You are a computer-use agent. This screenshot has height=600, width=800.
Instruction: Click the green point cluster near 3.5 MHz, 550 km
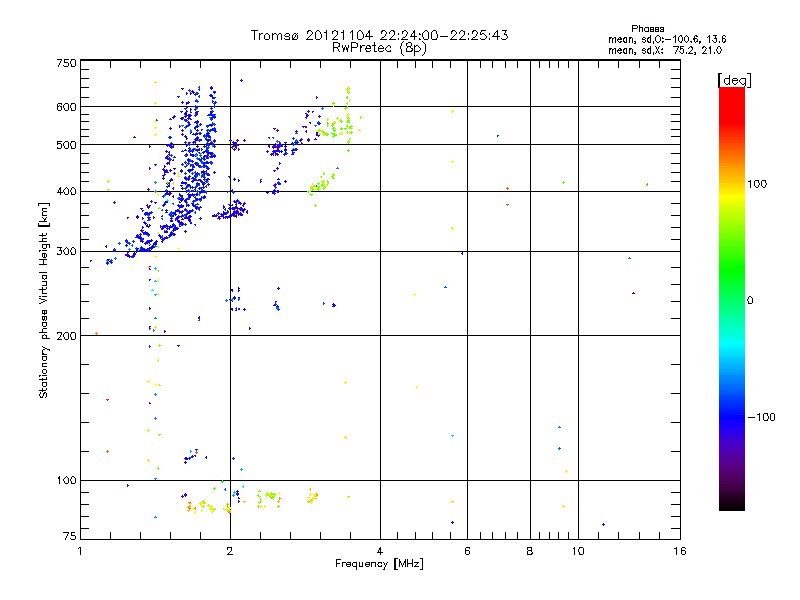click(337, 125)
